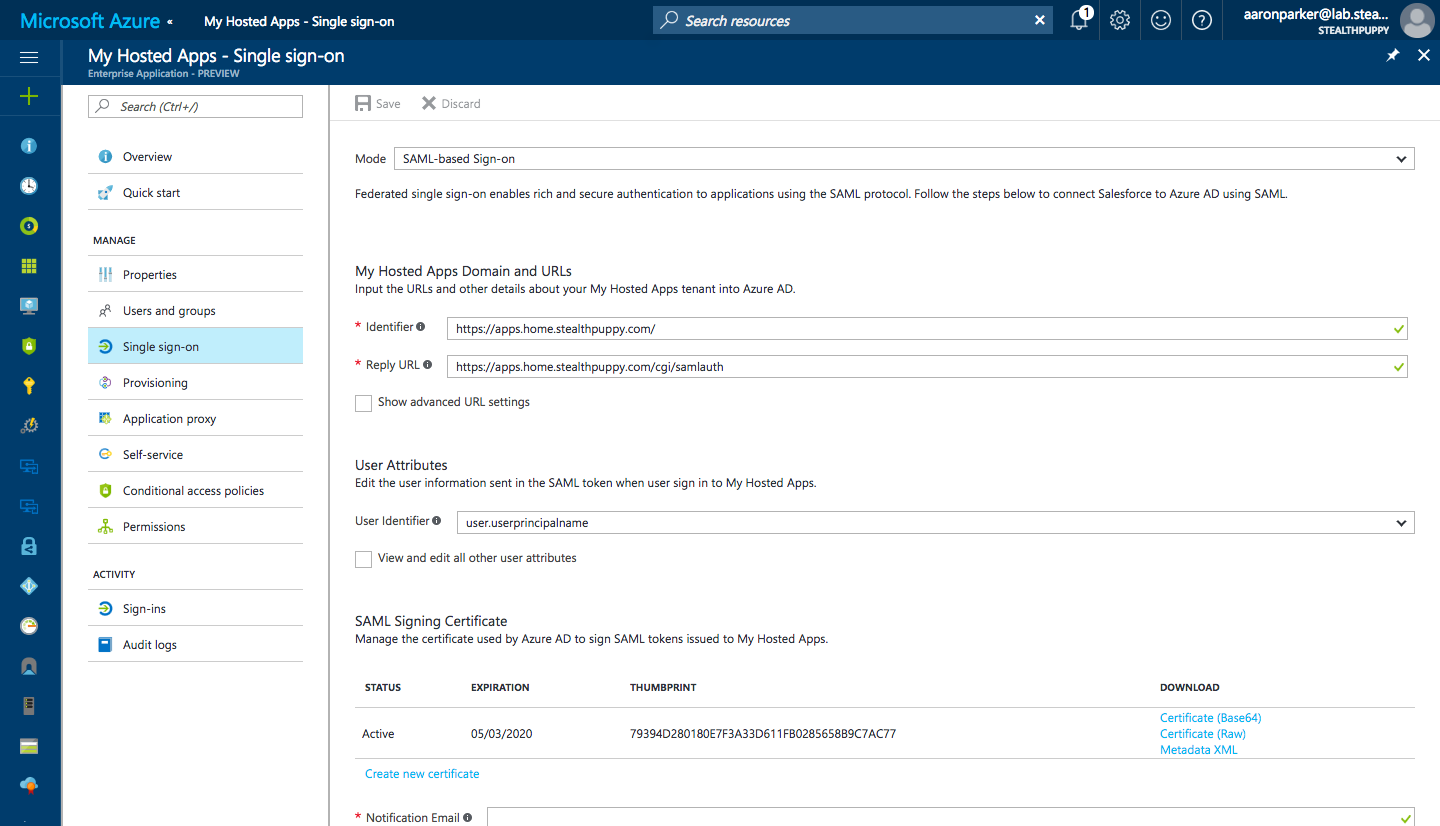Viewport: 1440px width, 826px height.
Task: Check View and edit all other user attributes
Action: [x=363, y=559]
